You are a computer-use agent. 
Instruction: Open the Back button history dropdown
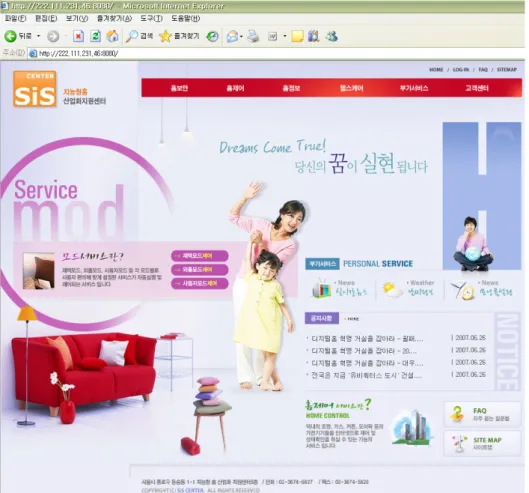pyautogui.click(x=38, y=36)
